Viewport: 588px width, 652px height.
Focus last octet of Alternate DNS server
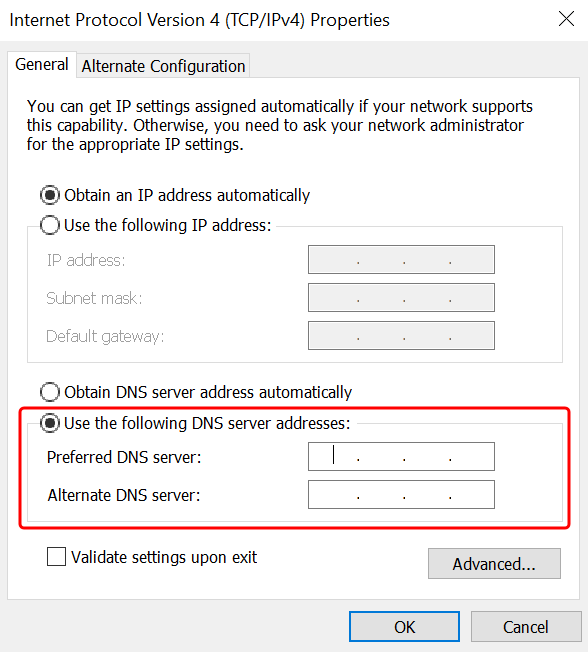point(472,494)
